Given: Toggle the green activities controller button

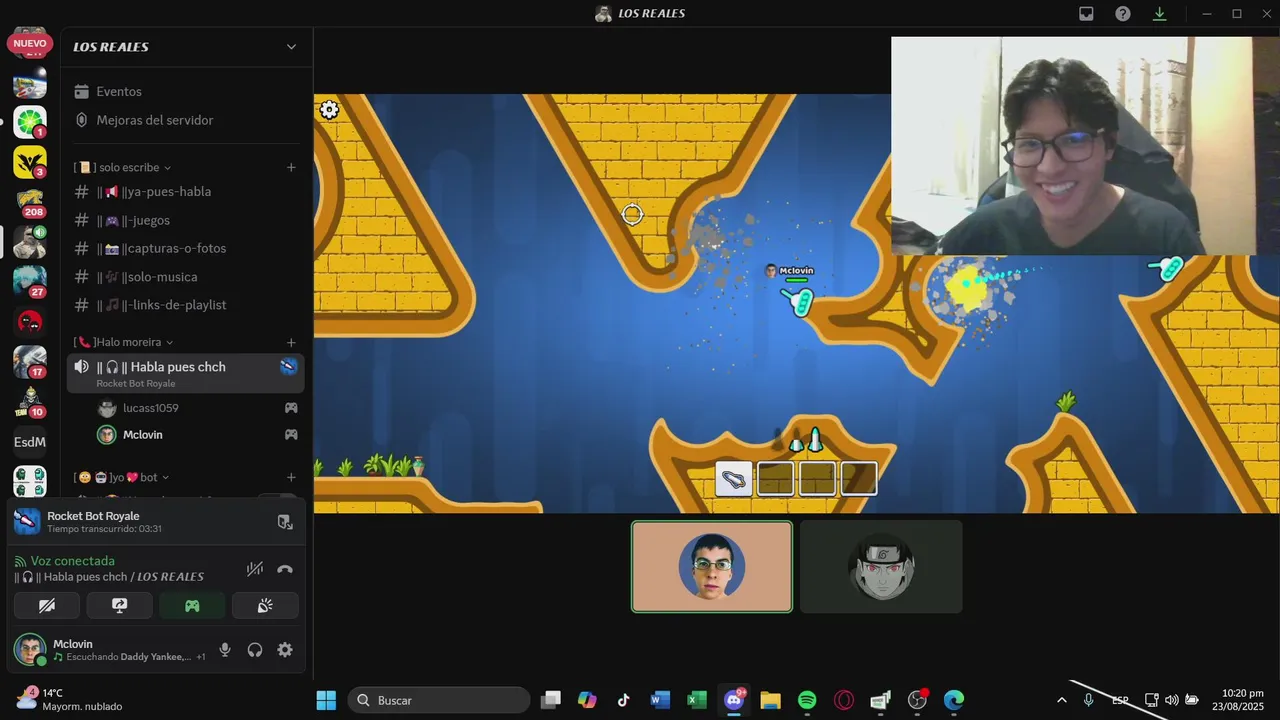Looking at the screenshot, I should point(192,606).
